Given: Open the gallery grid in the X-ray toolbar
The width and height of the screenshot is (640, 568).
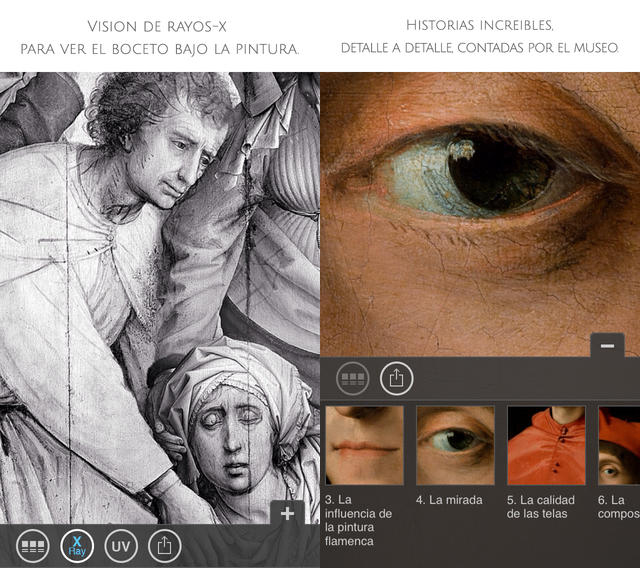Looking at the screenshot, I should coord(34,546).
